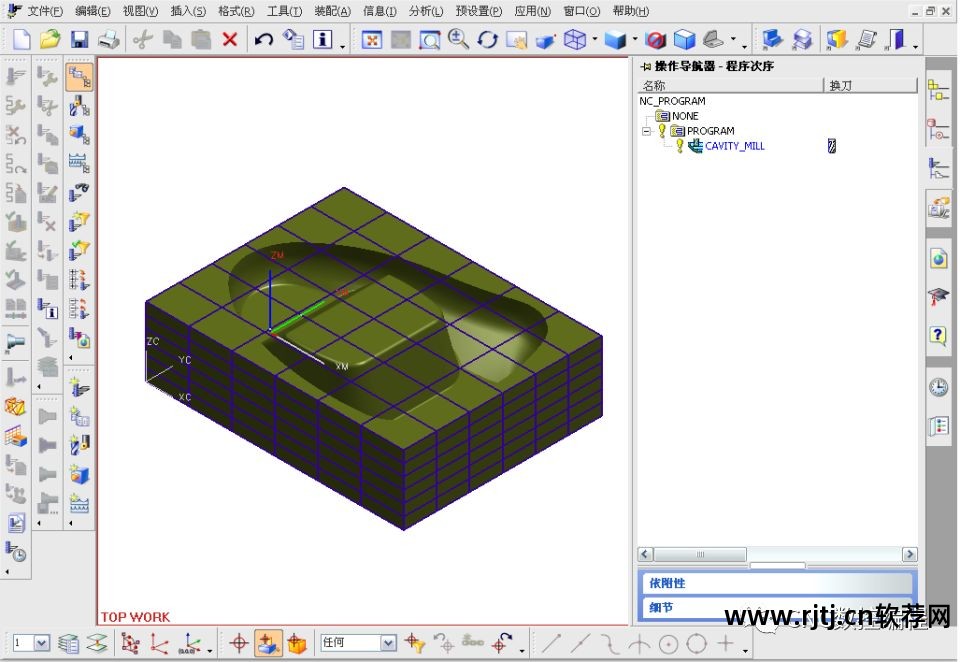Click the NC_PROGRAM root node
960x662 pixels.
click(672, 101)
